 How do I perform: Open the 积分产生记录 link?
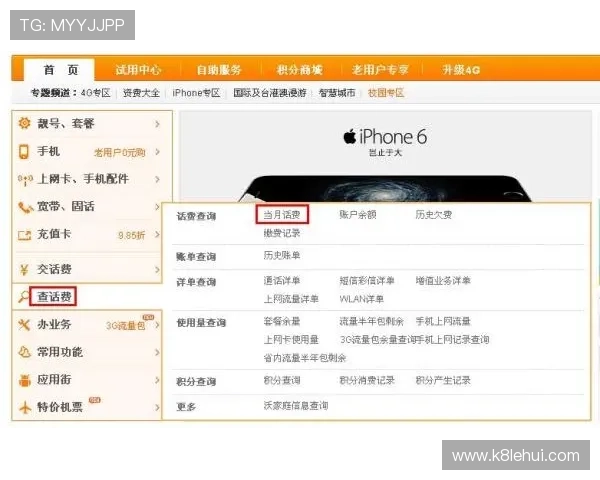[443, 380]
